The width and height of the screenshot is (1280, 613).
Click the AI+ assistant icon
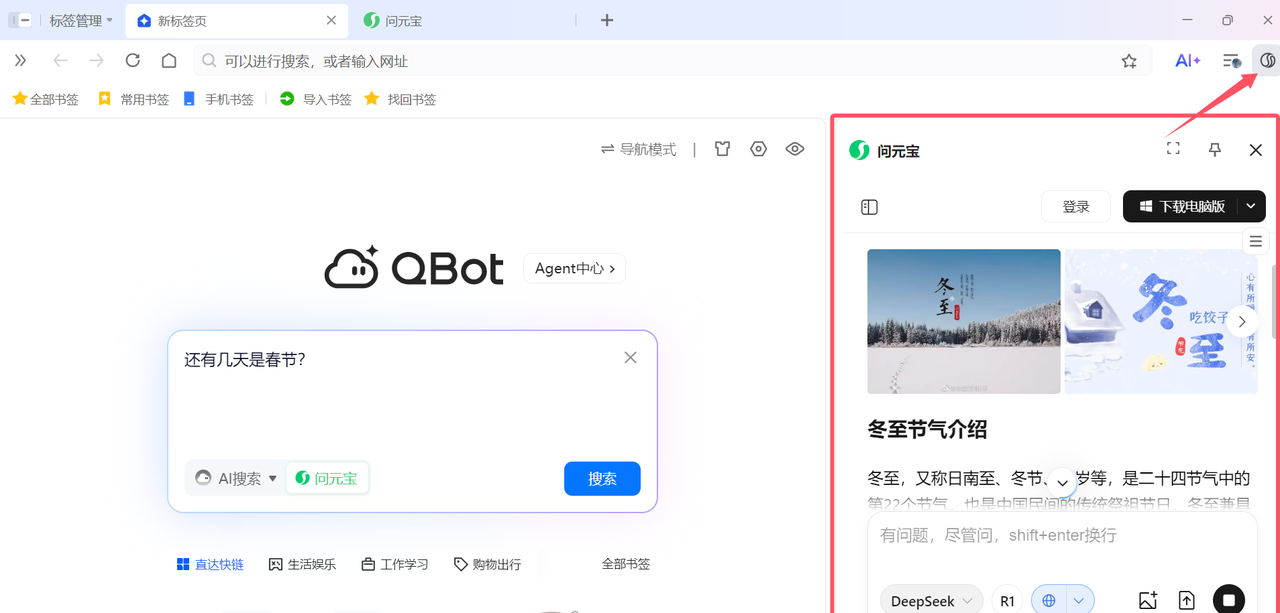click(1187, 61)
